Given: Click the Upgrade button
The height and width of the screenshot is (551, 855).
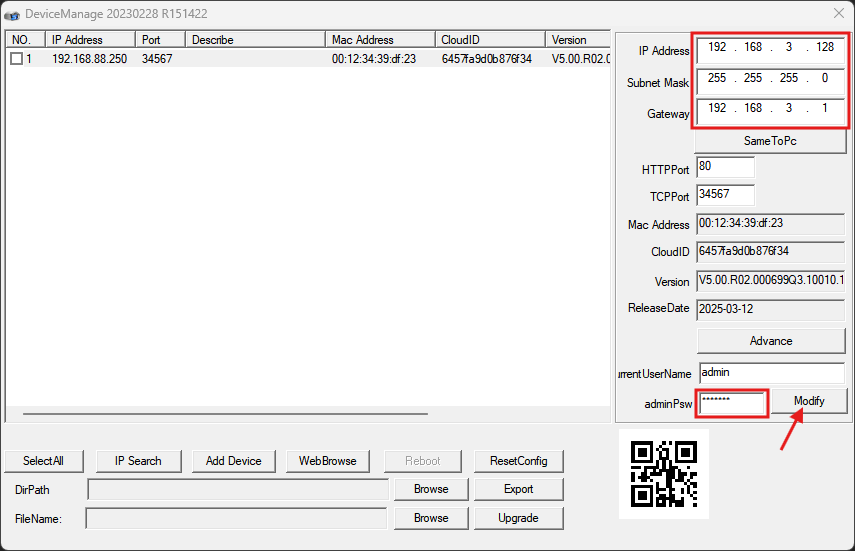Looking at the screenshot, I should pos(518,518).
